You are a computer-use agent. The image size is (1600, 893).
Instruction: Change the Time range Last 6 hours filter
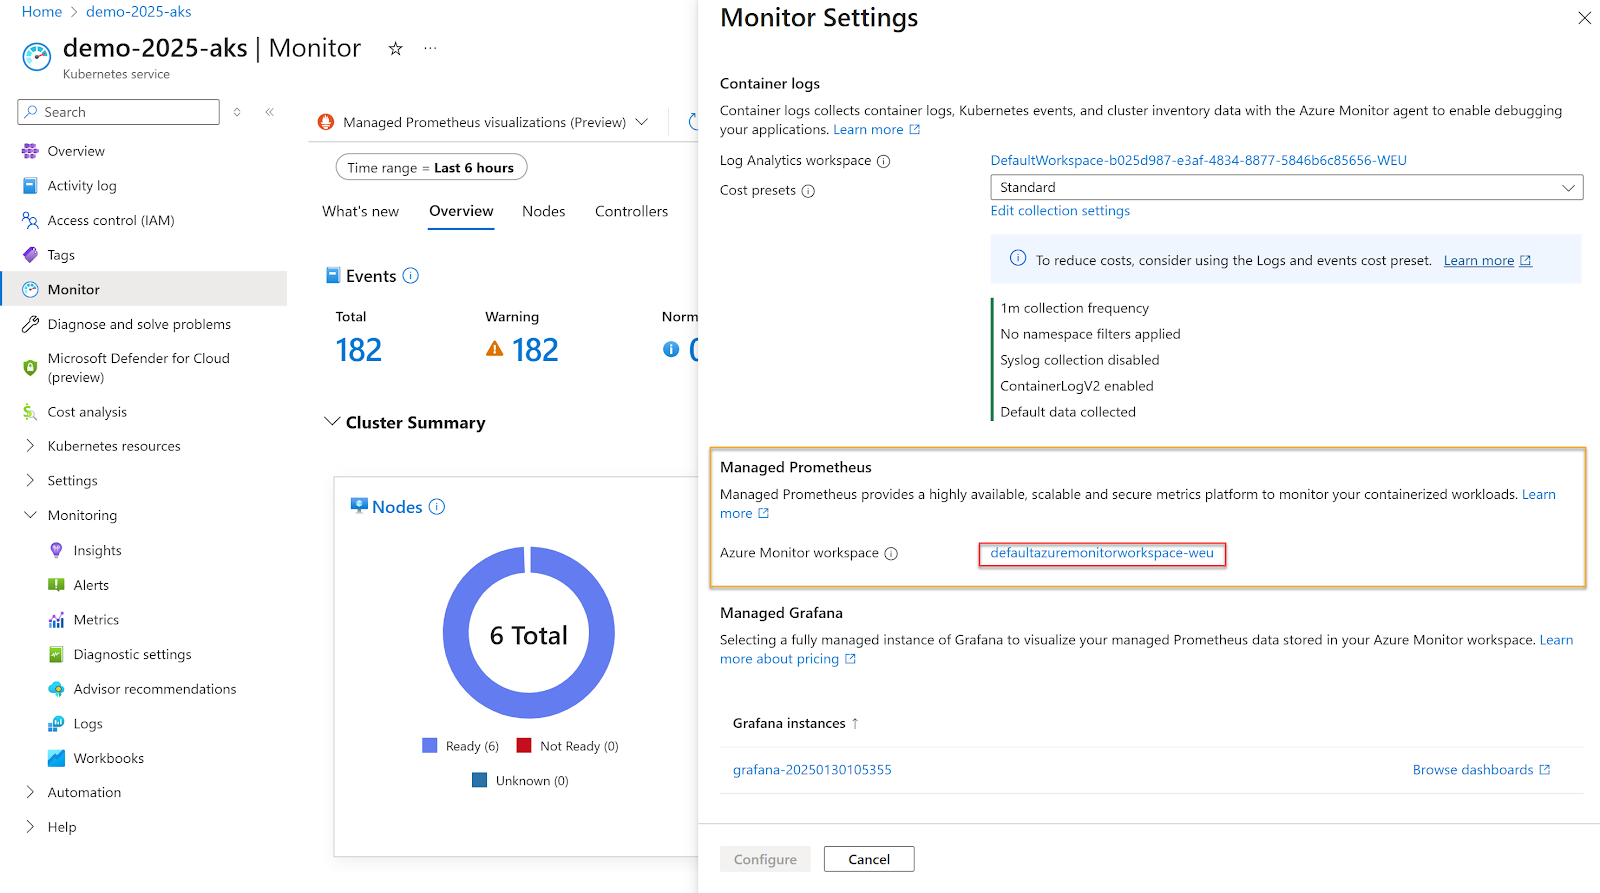[x=431, y=168]
